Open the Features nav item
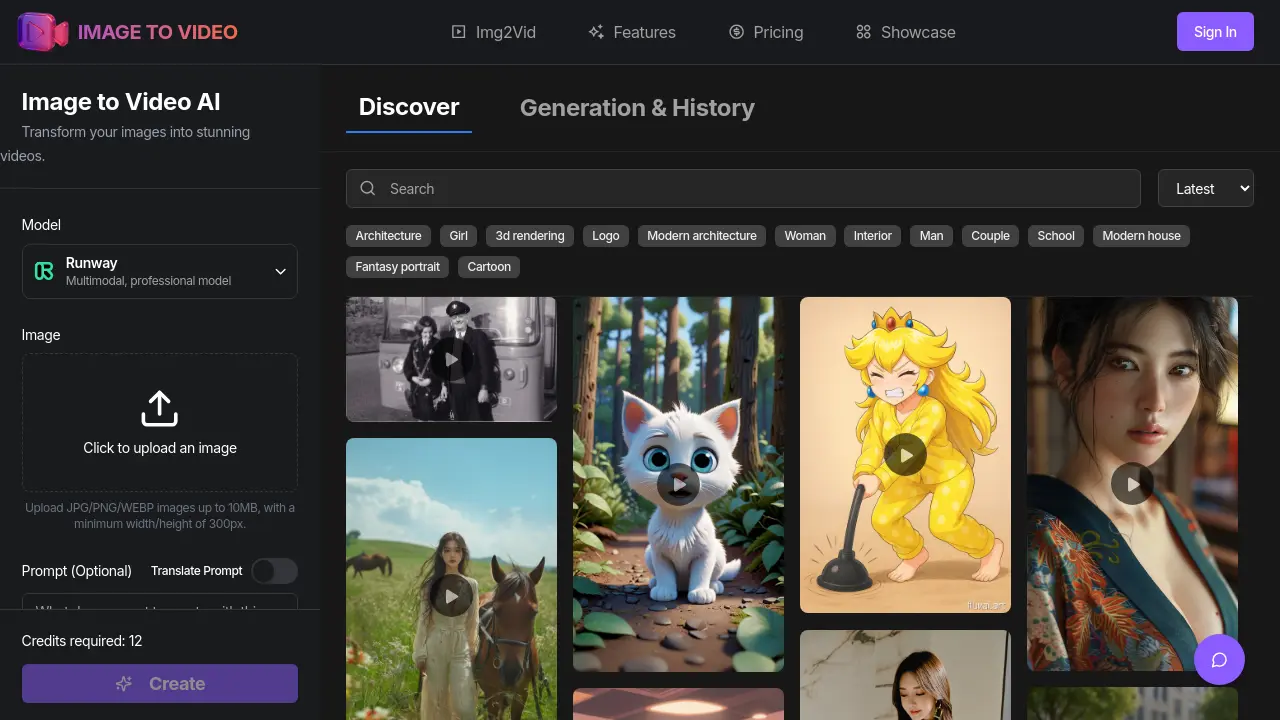 pos(632,32)
